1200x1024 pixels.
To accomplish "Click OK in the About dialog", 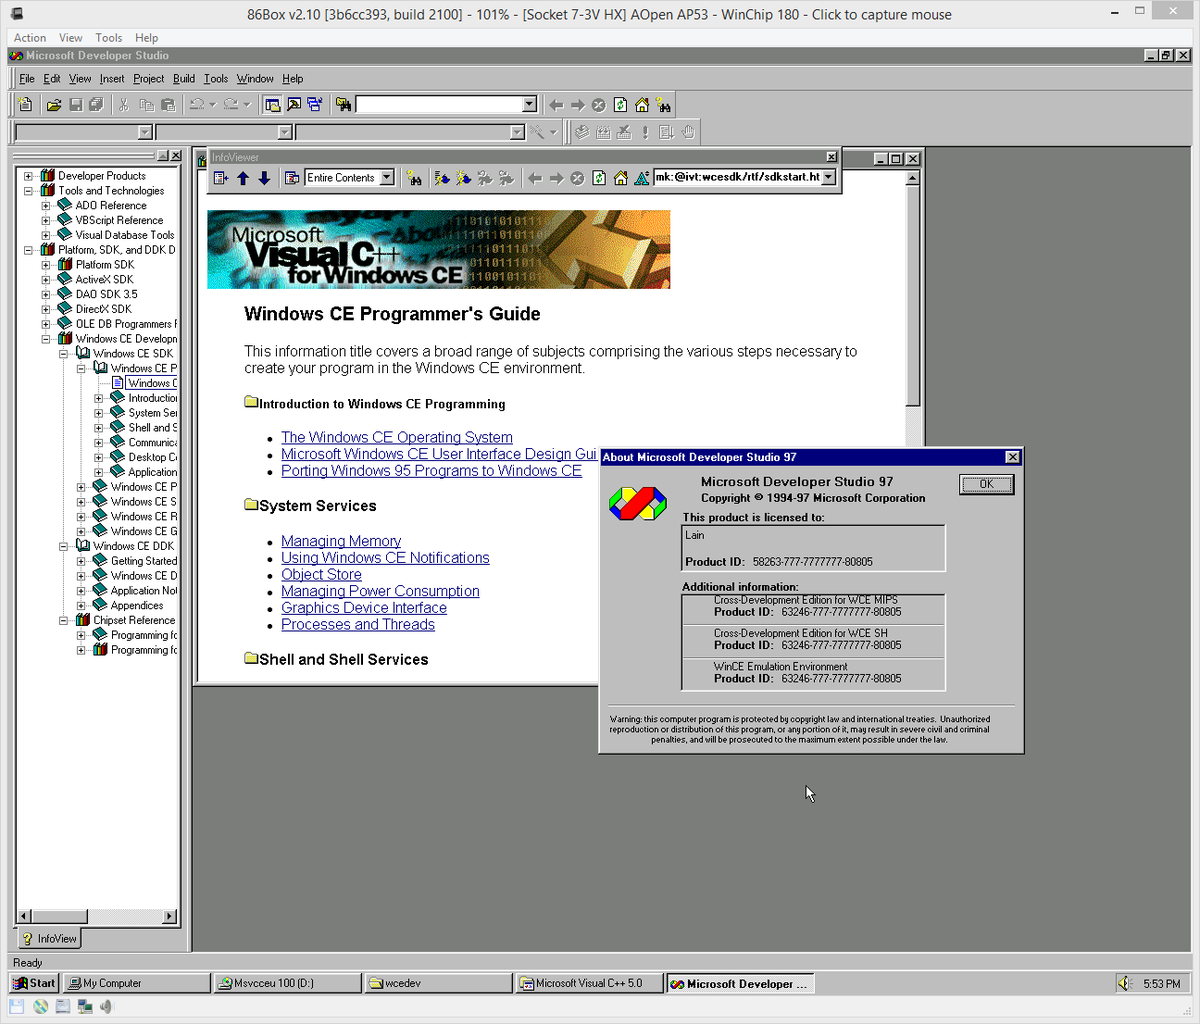I will click(987, 484).
